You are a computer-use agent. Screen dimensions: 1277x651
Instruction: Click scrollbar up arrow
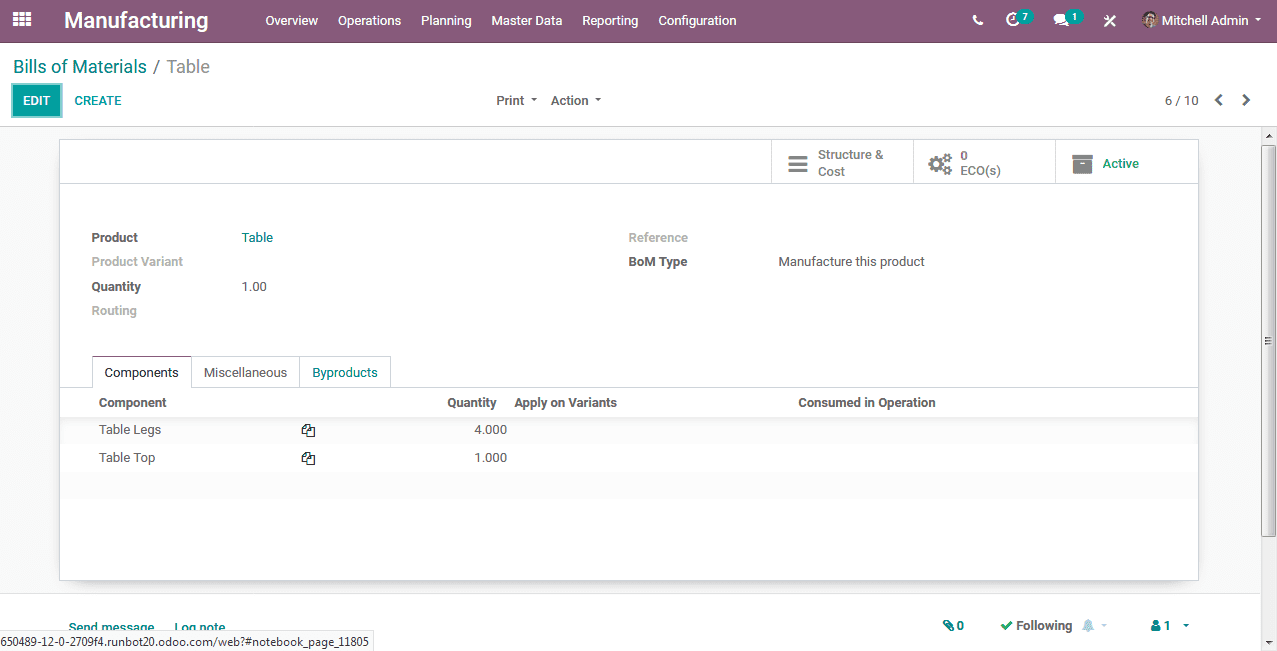pos(1268,134)
